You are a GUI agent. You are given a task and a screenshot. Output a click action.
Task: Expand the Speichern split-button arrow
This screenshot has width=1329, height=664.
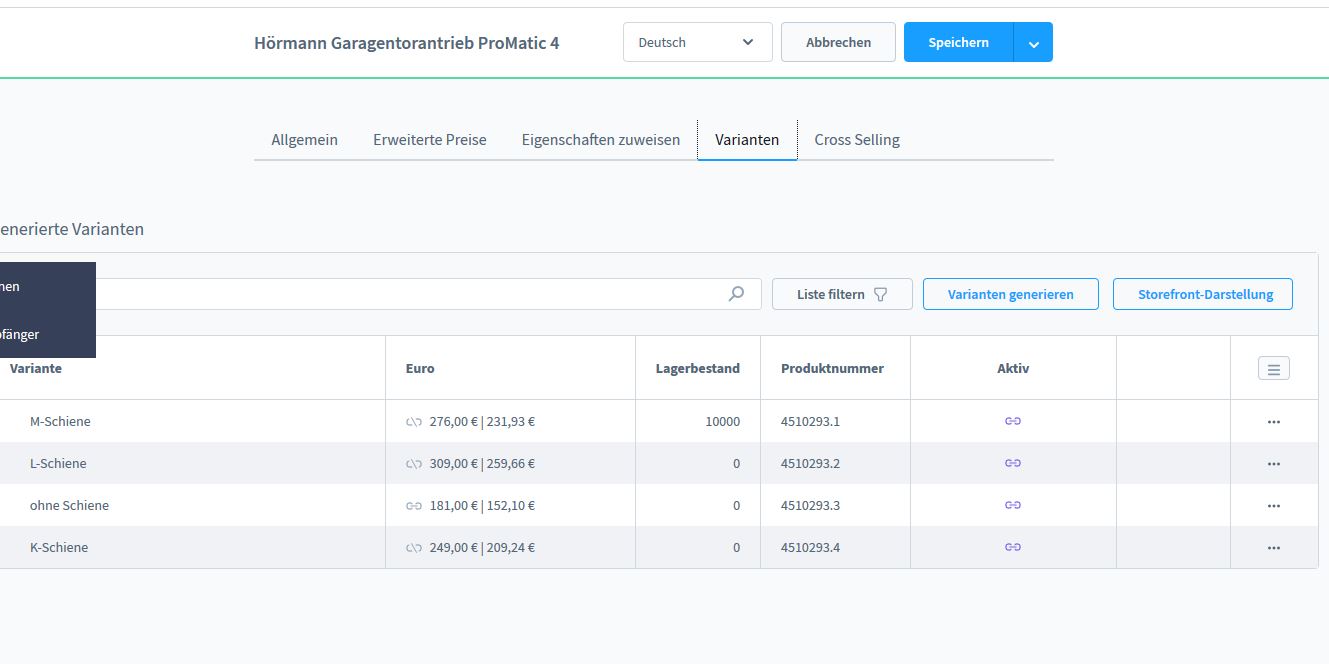coord(1034,43)
